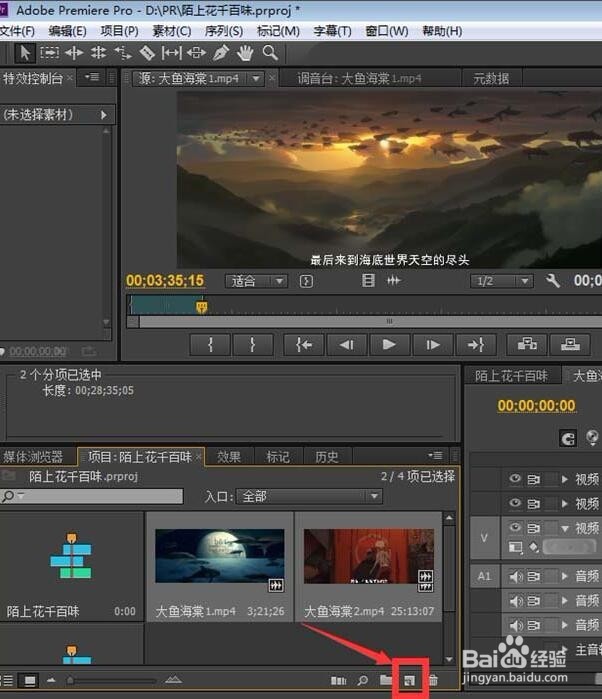The height and width of the screenshot is (699, 602).
Task: Mute the A1 audio track speaker
Action: point(515,576)
